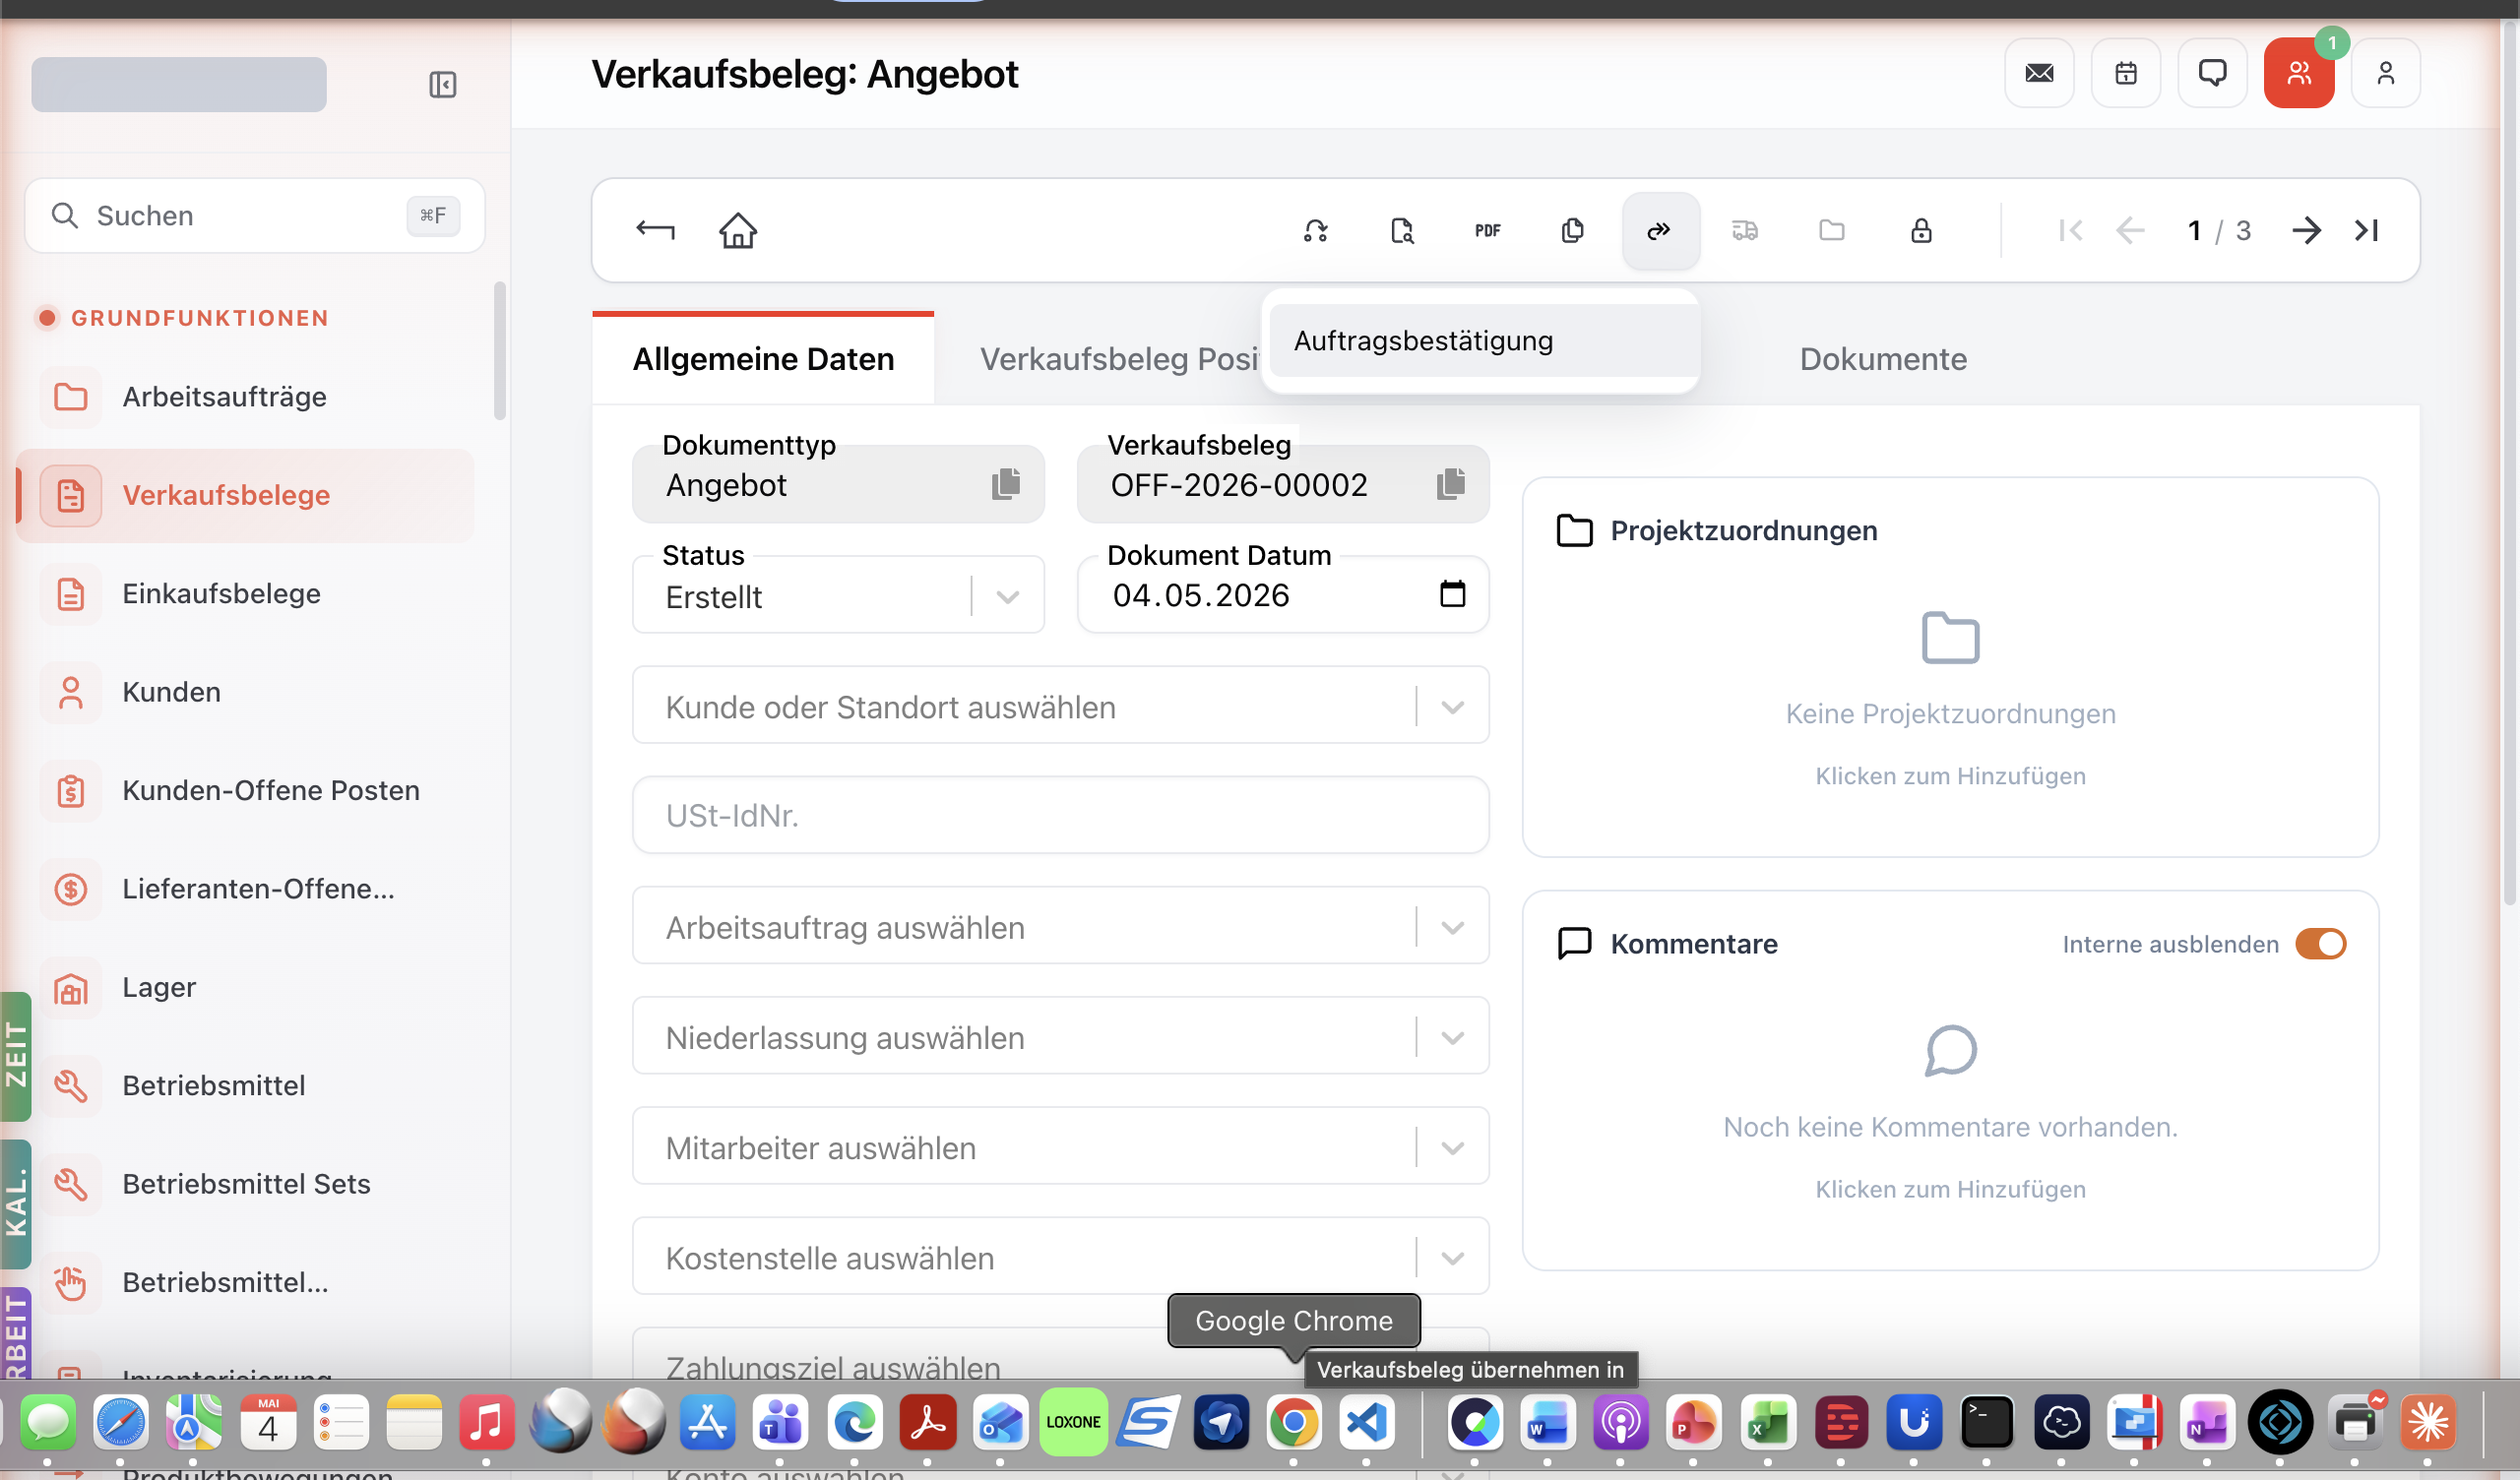Screen dimensions: 2520x1480
Task: Jump to the first record
Action: (x=2070, y=231)
